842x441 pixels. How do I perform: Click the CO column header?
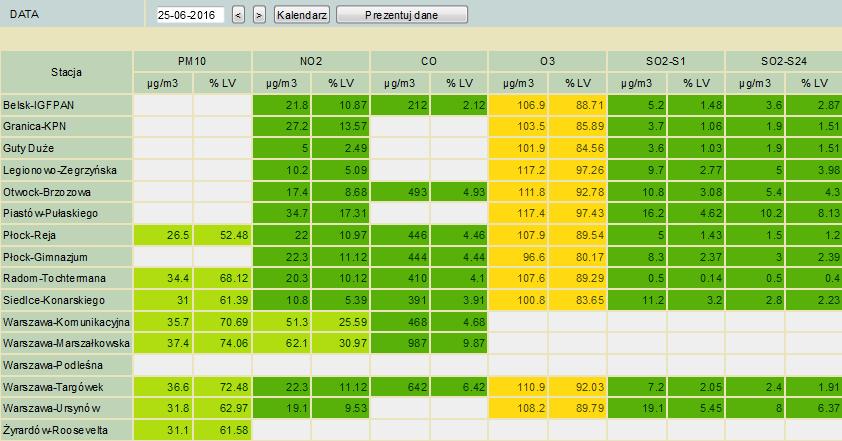pyautogui.click(x=429, y=61)
